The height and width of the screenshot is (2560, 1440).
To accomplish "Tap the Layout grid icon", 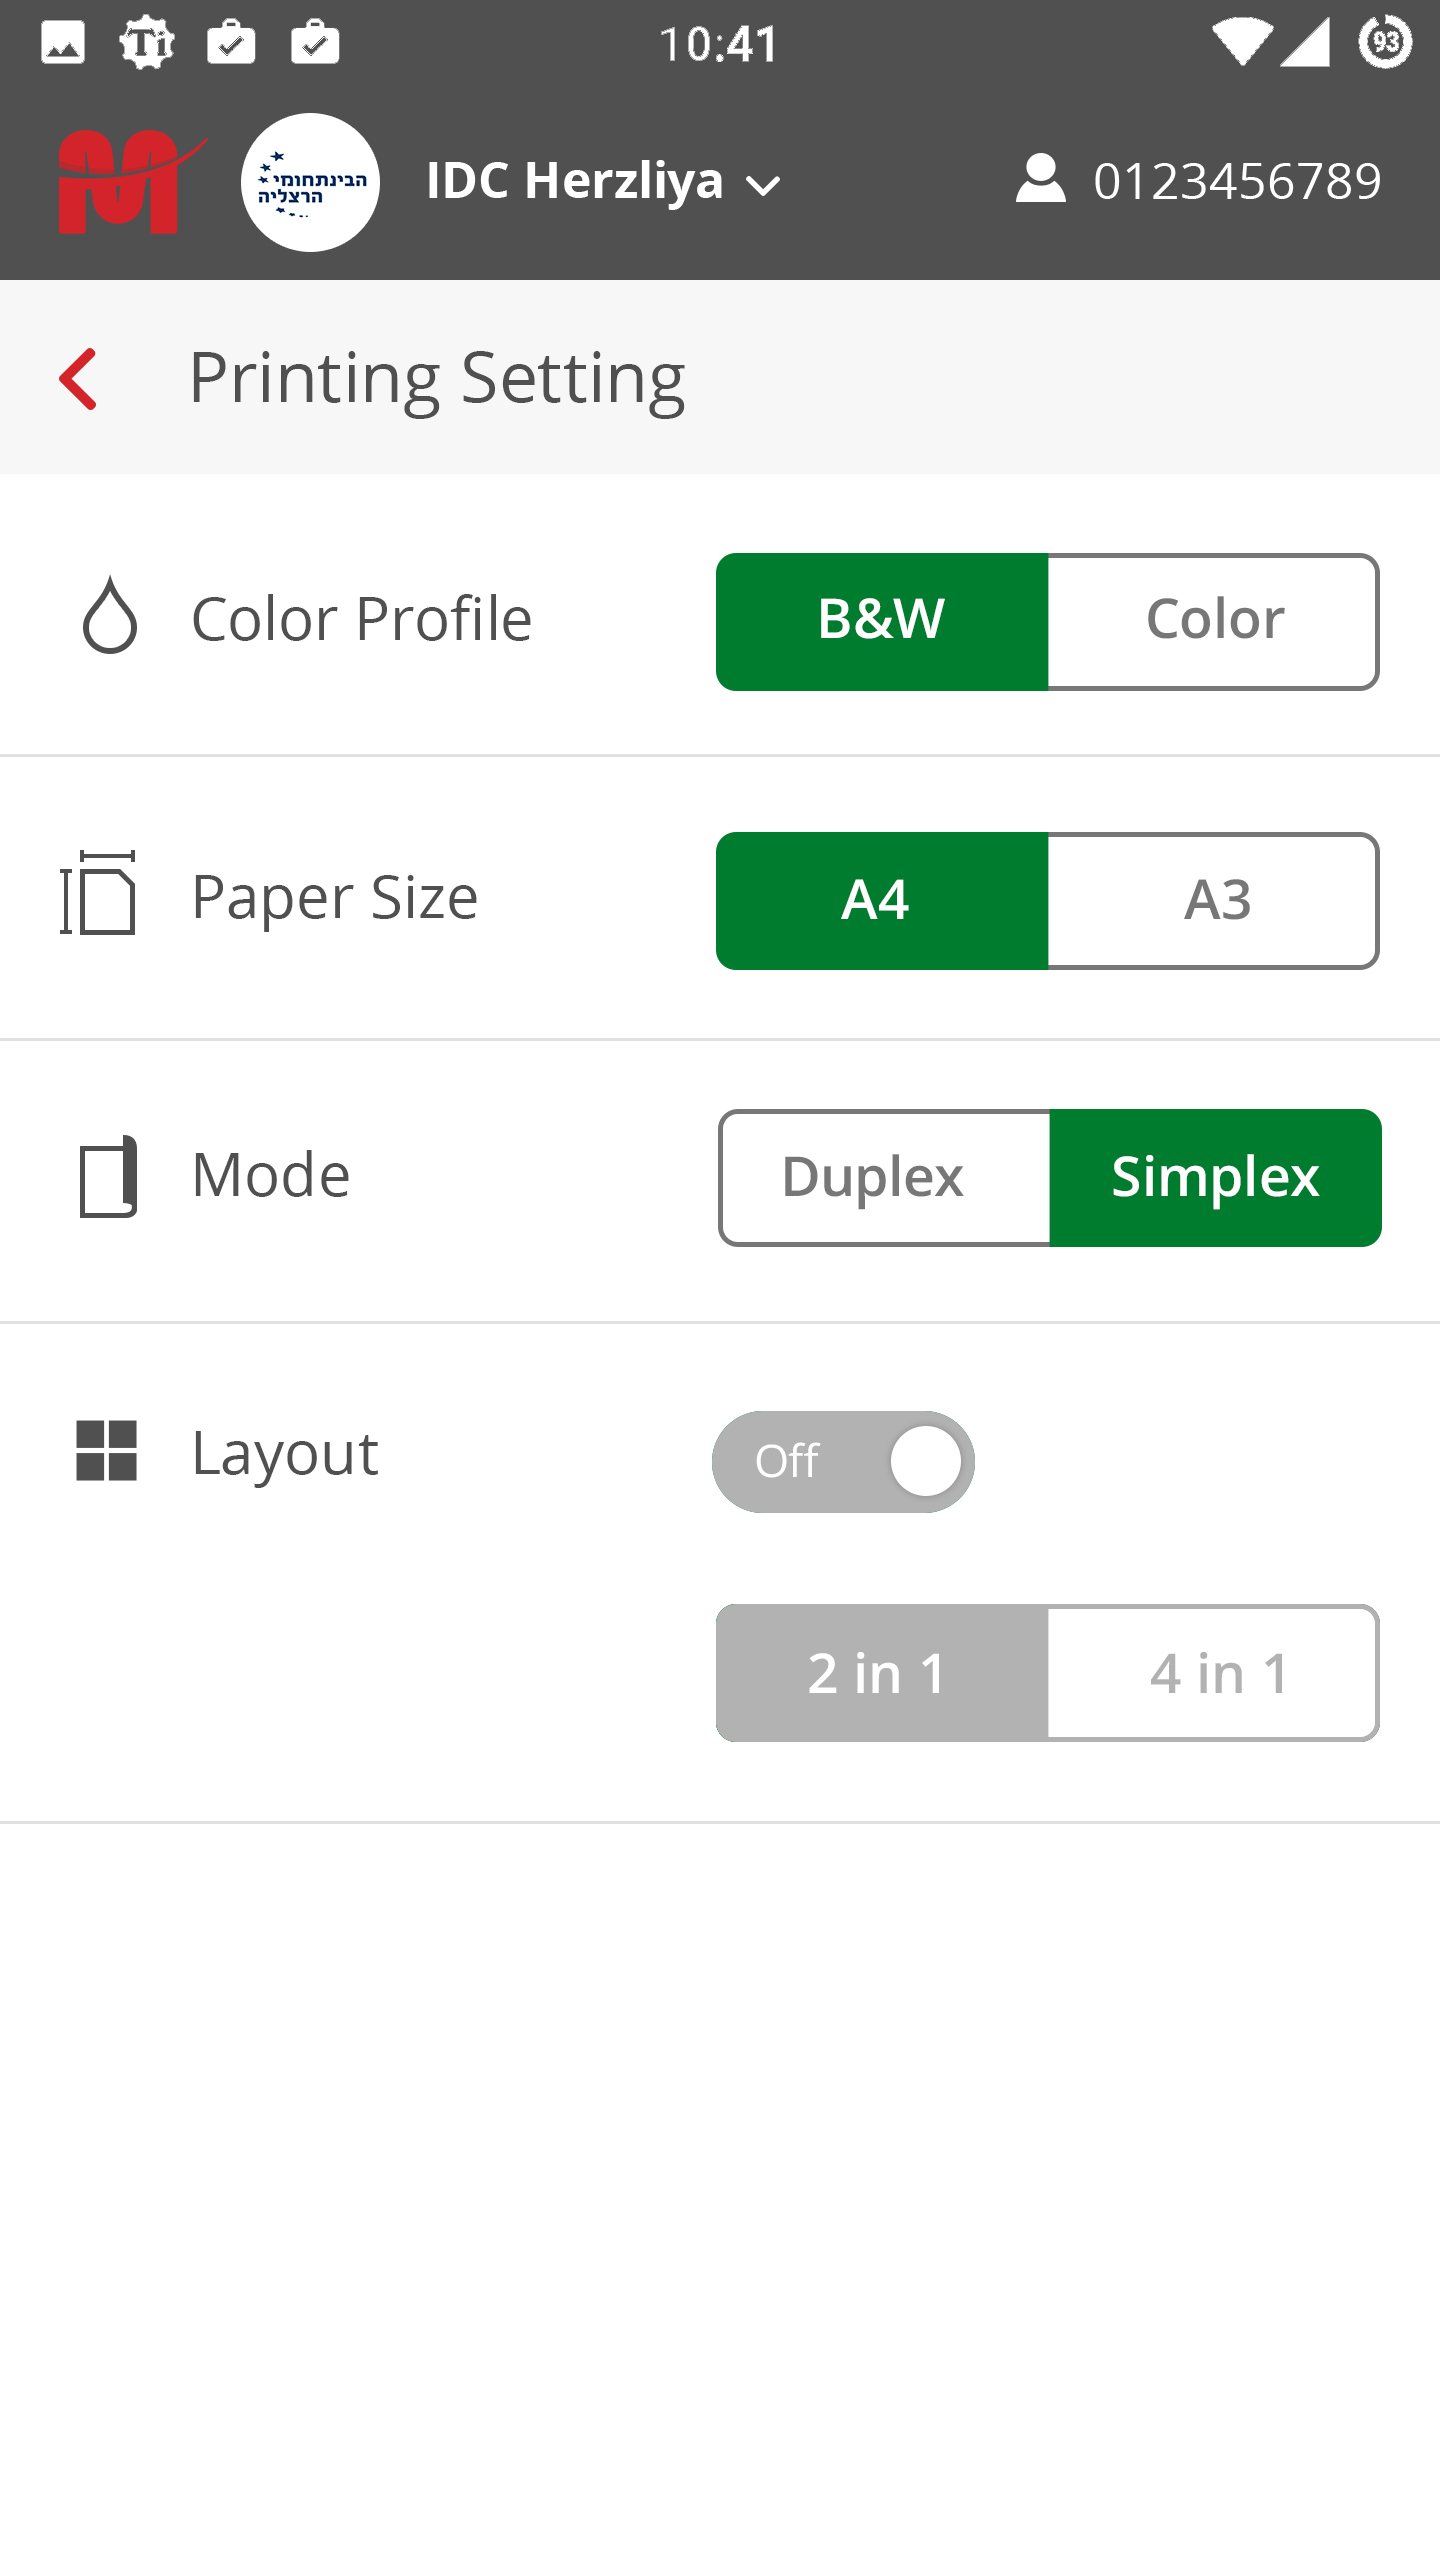I will pyautogui.click(x=107, y=1450).
